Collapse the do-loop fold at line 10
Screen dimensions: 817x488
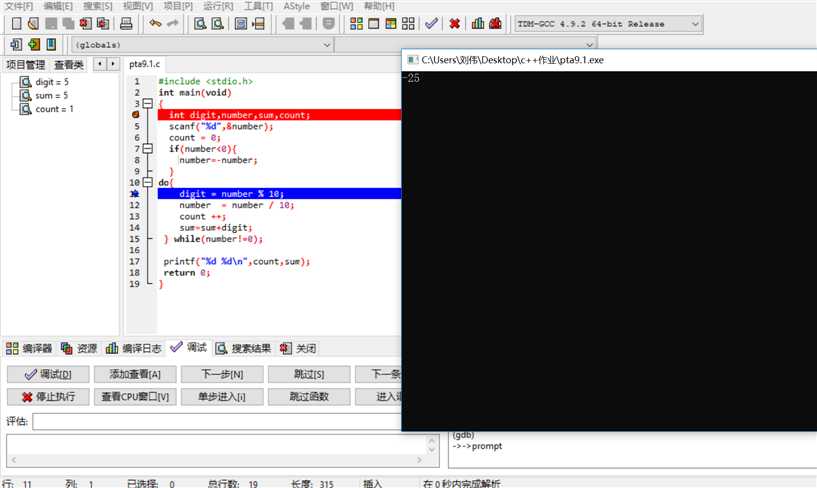[147, 182]
